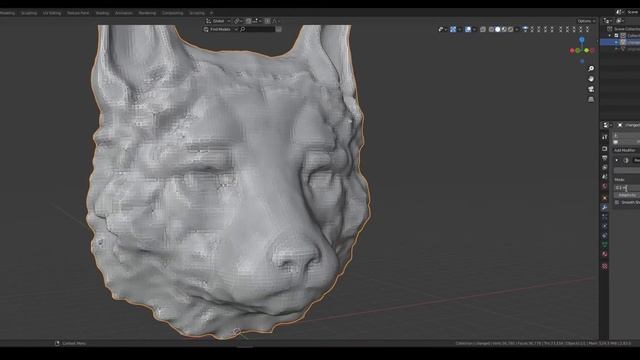Screen dimensions: 640x360
Task: Click the green Y axis on navigation gizmo
Action: point(587,50)
